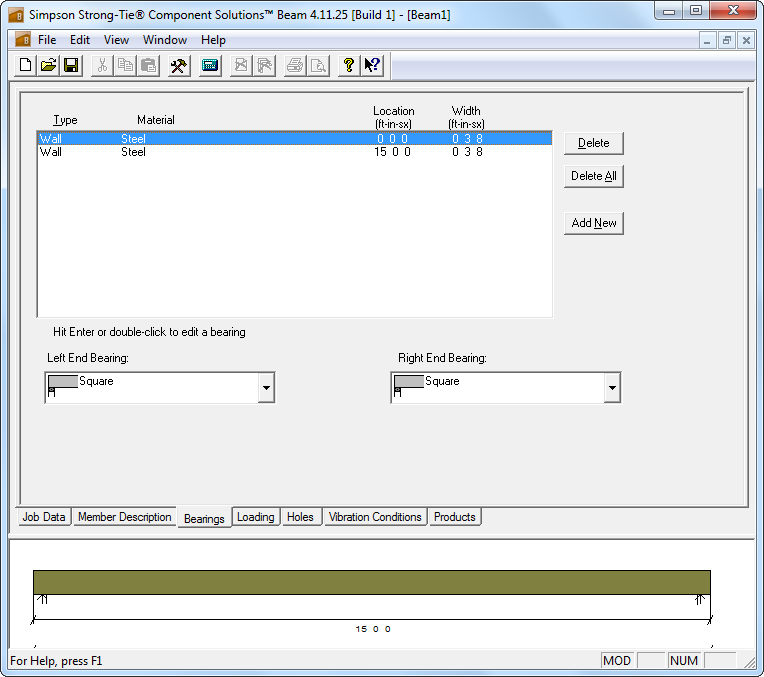Screen dimensions: 764x677
Task: Select the Wall Steel row at location 15 0 0
Action: [295, 152]
